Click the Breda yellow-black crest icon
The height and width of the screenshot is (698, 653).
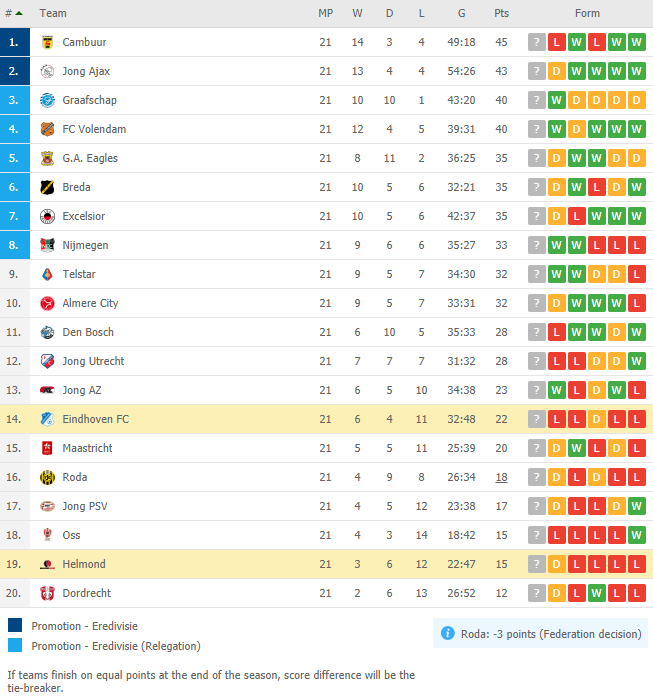coord(47,187)
